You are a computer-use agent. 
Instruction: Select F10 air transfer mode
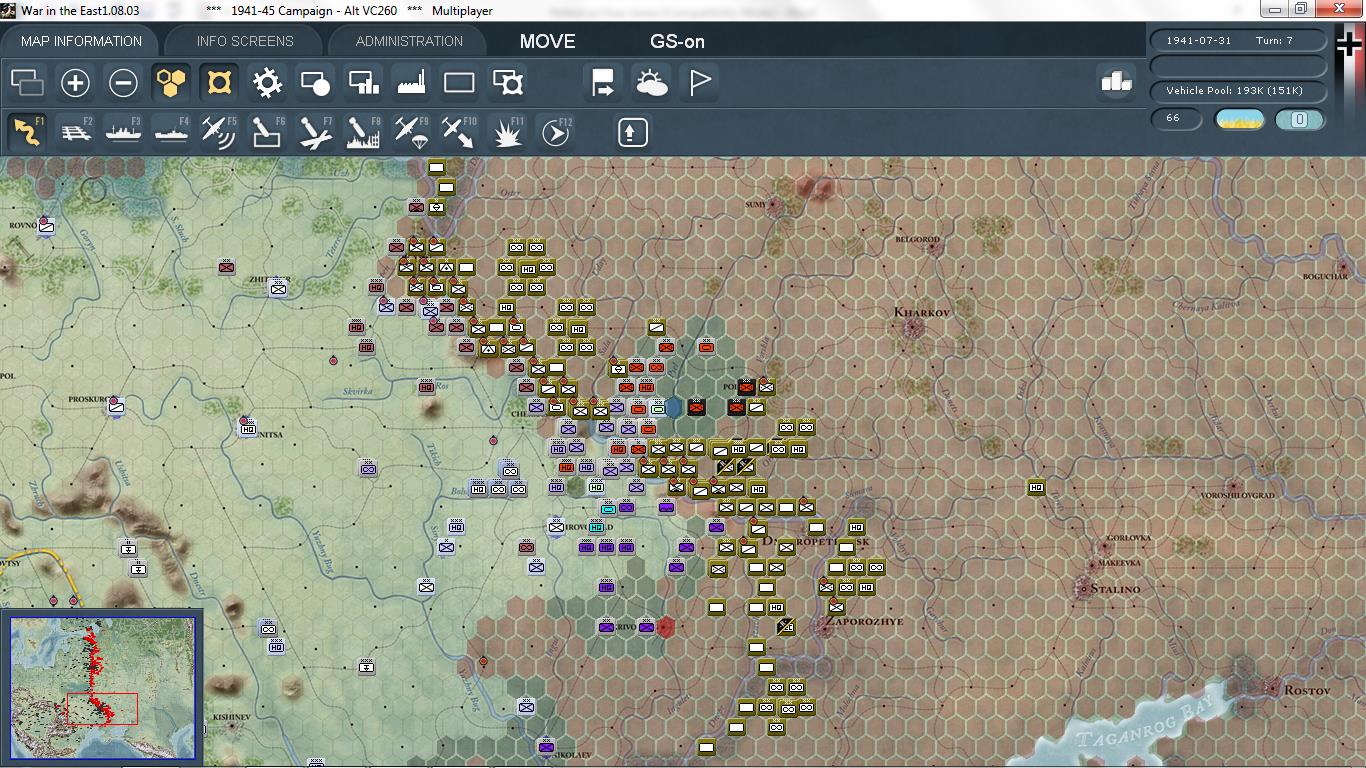click(459, 132)
